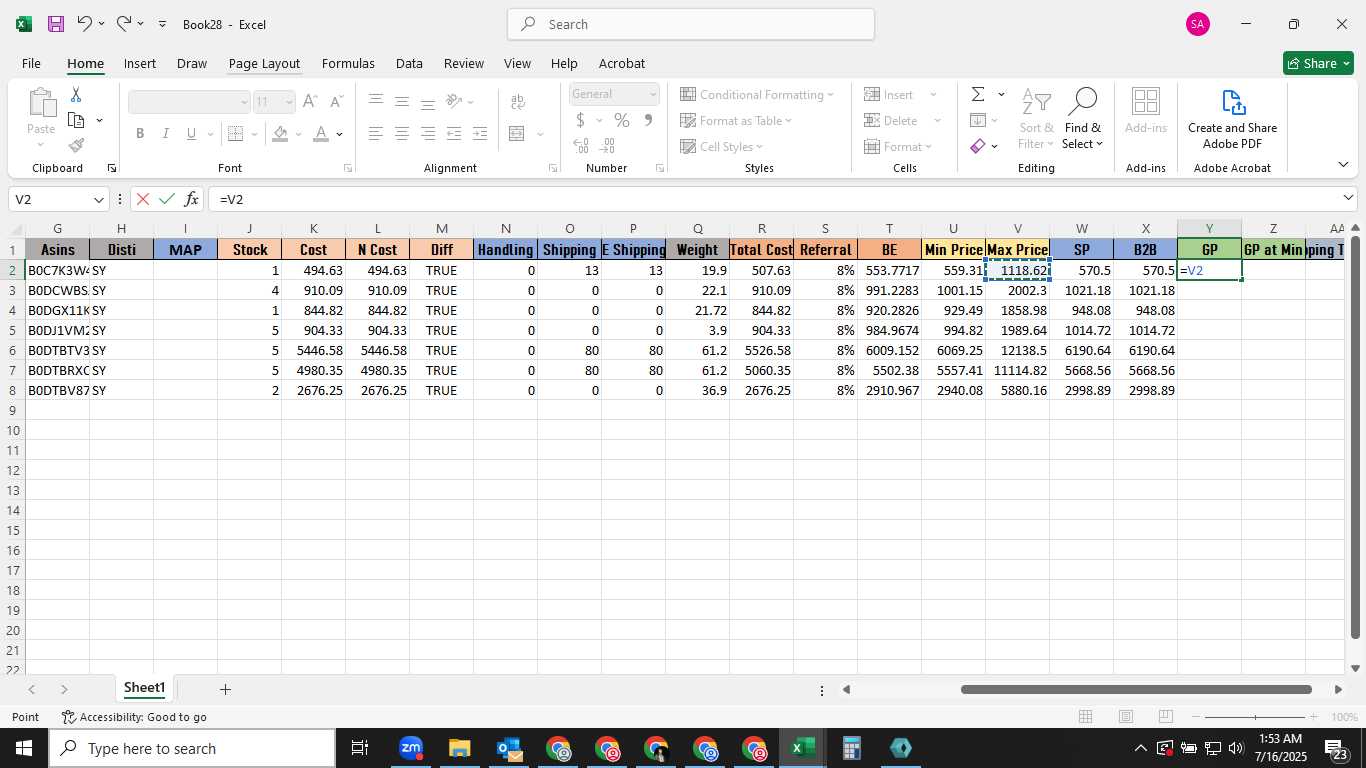This screenshot has height=768, width=1366.
Task: Open the Font Color picker arrow
Action: pos(340,134)
